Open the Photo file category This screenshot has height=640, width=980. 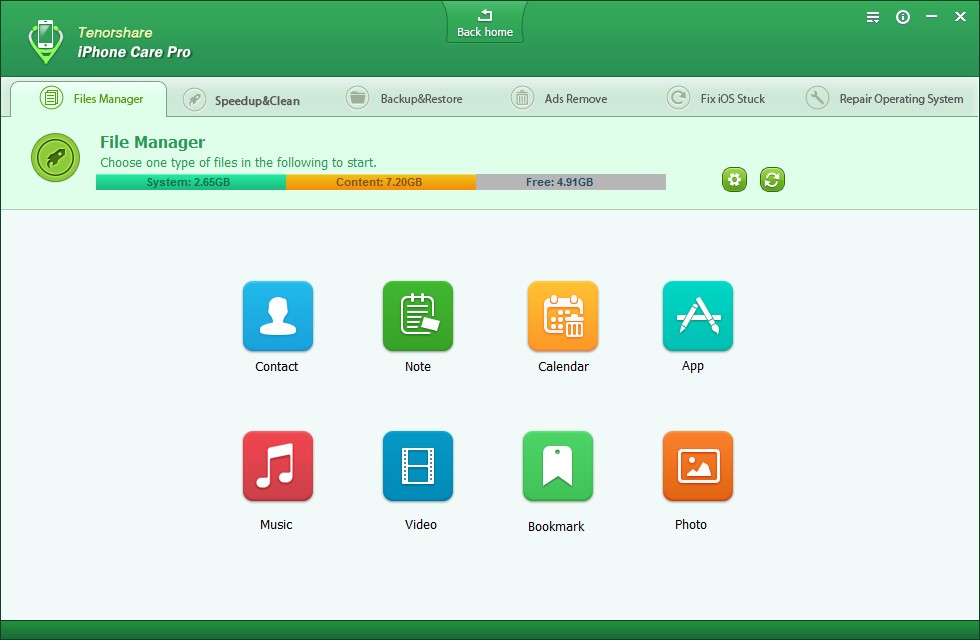tap(697, 466)
